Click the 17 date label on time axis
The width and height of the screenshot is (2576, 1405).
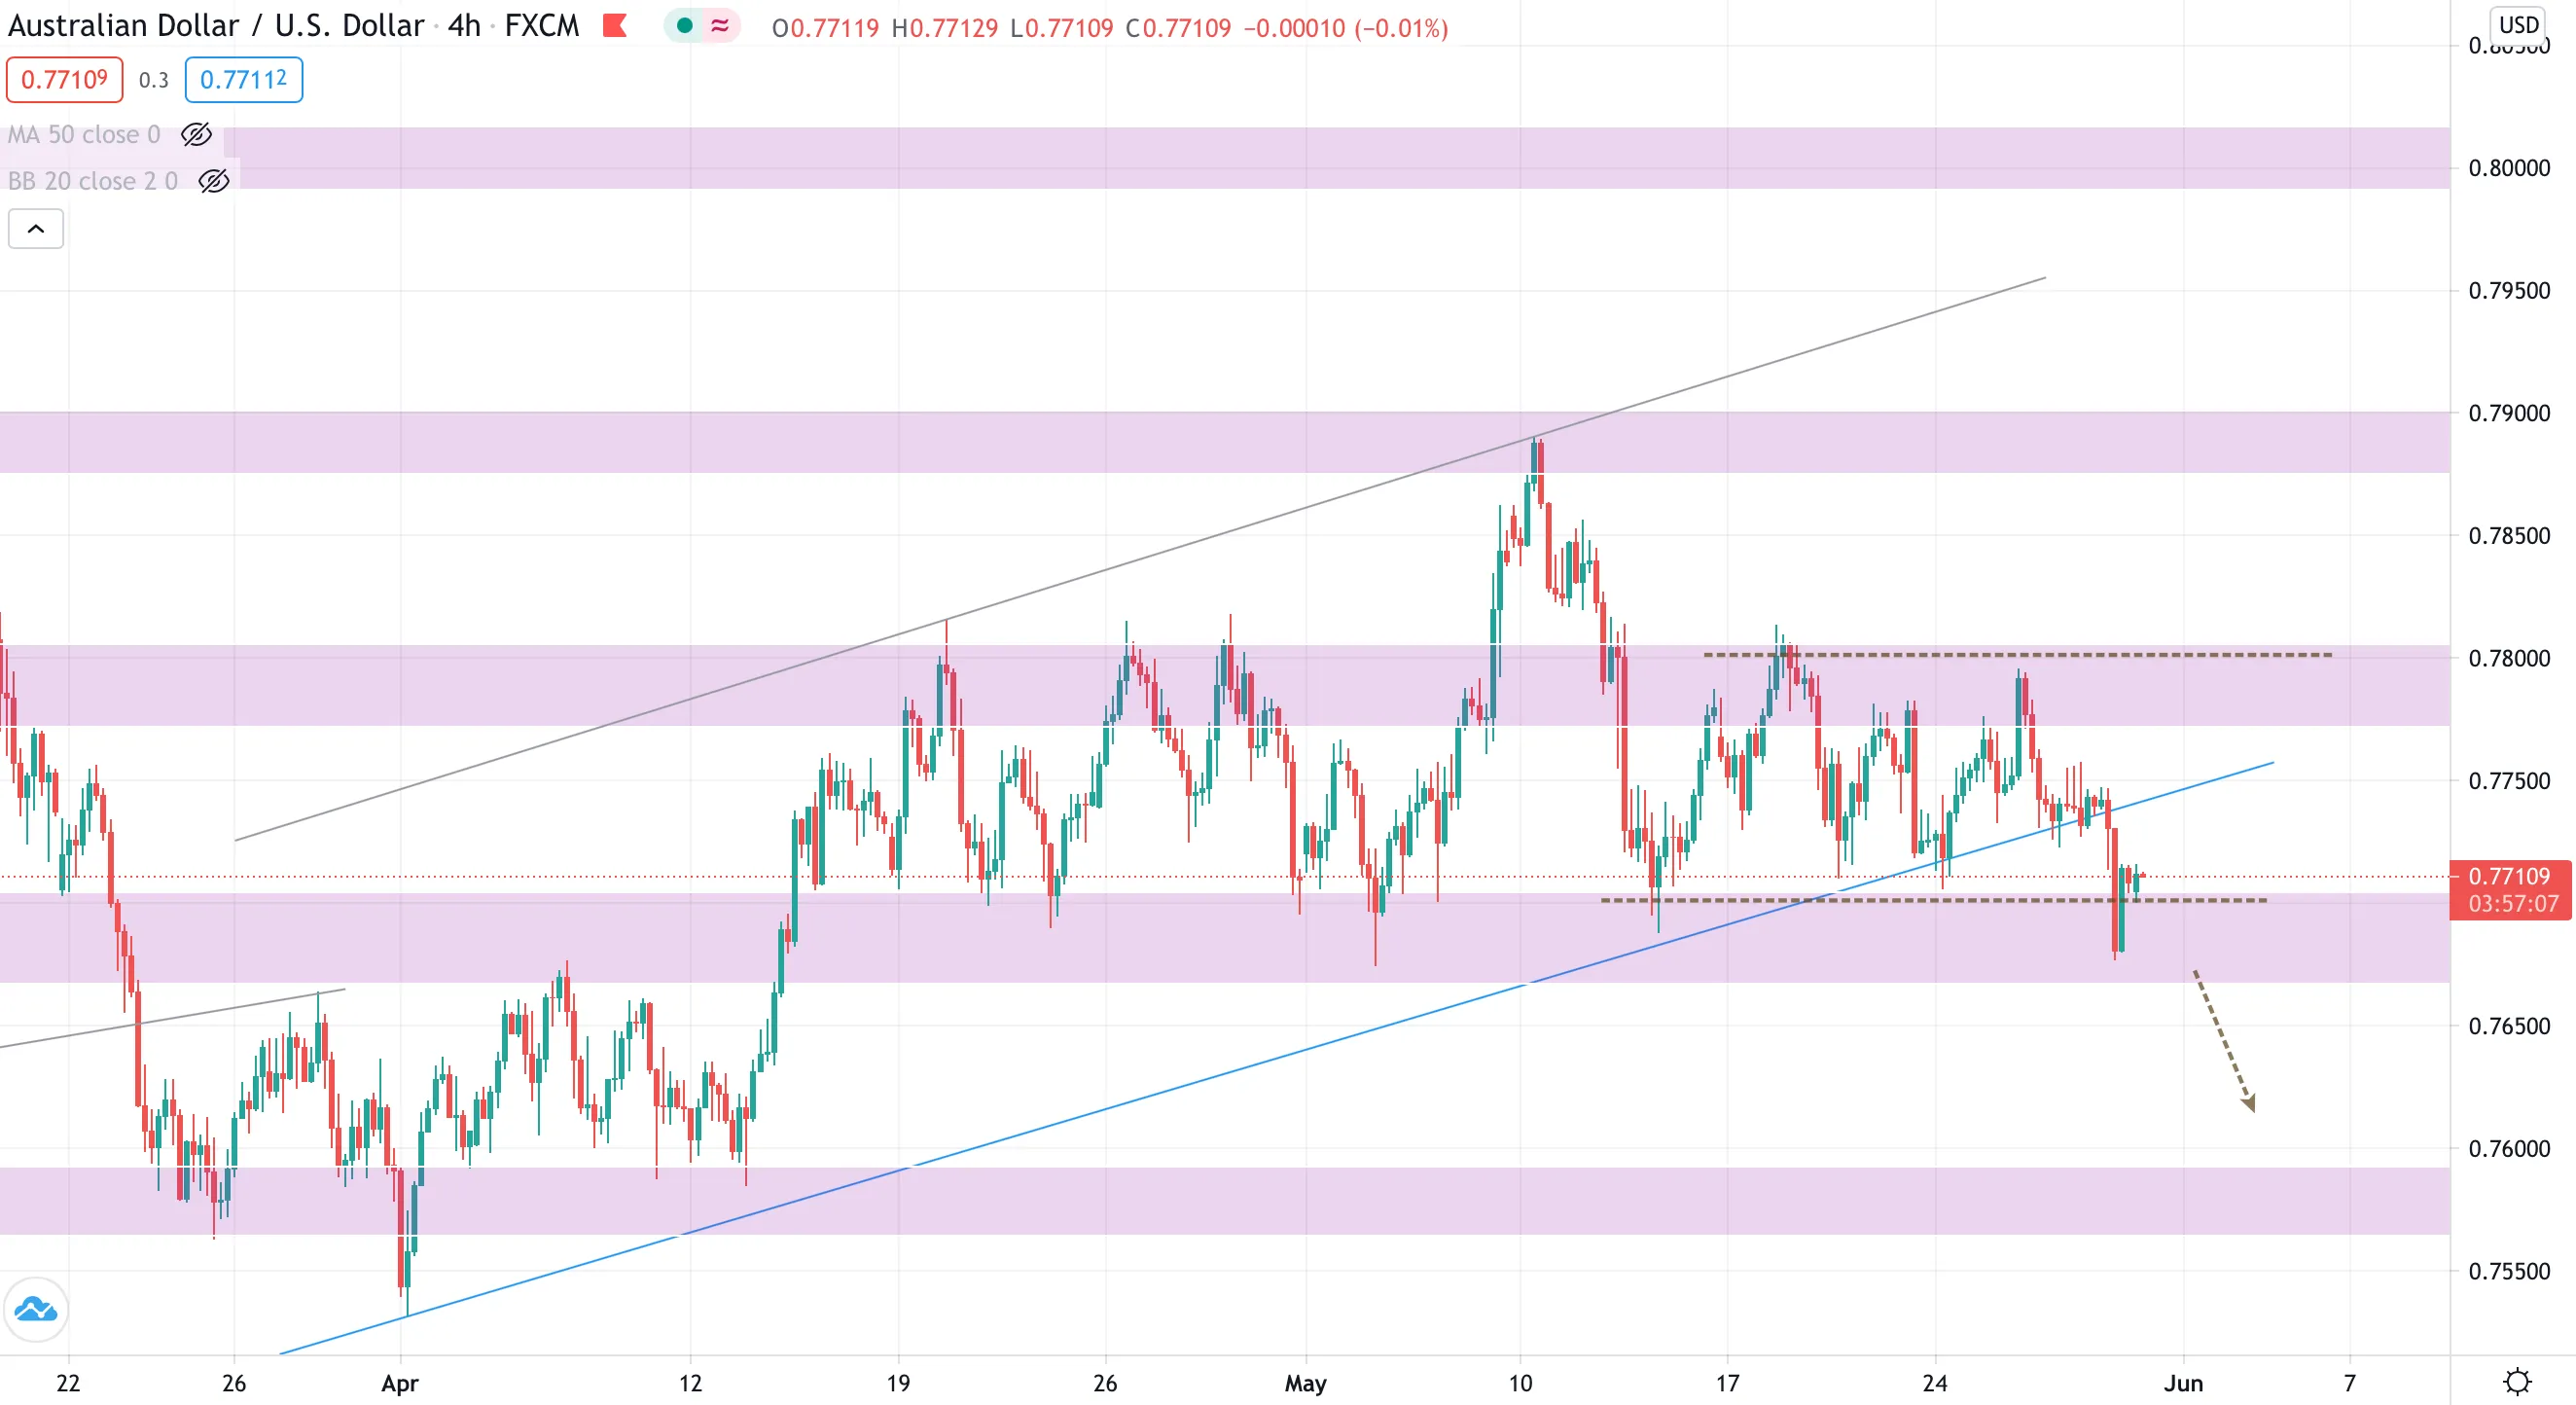click(x=1727, y=1383)
